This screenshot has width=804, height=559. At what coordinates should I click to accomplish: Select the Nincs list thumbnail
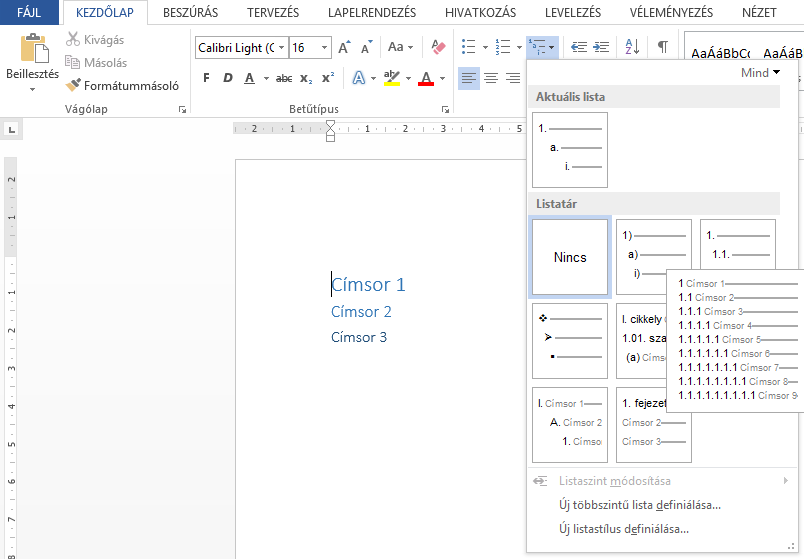pyautogui.click(x=570, y=257)
